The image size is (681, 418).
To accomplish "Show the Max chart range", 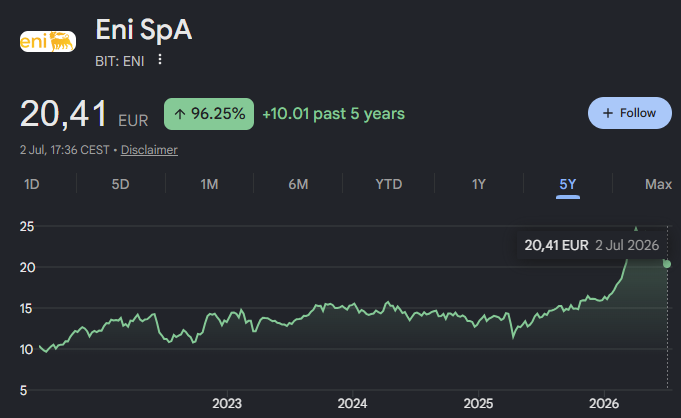I will (658, 184).
